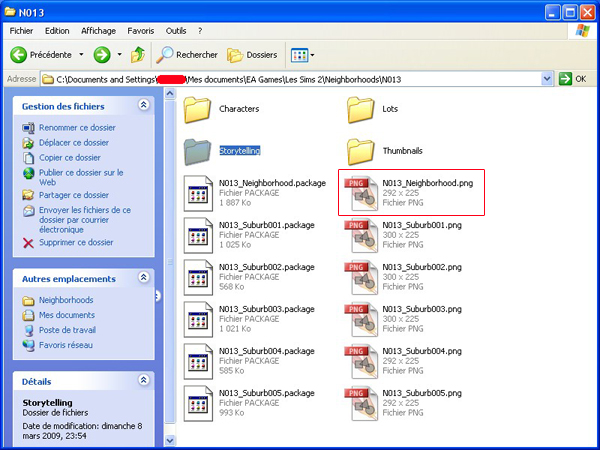
Task: Collapse the Détails panel
Action: pyautogui.click(x=143, y=380)
